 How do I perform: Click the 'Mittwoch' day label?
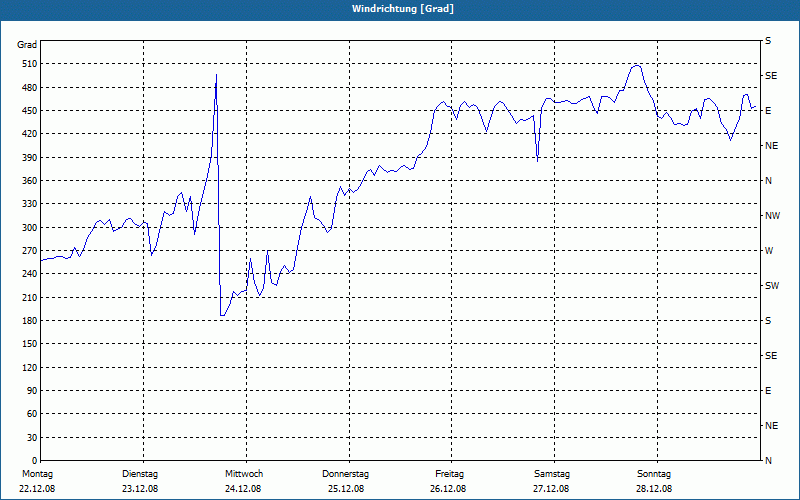[x=244, y=474]
